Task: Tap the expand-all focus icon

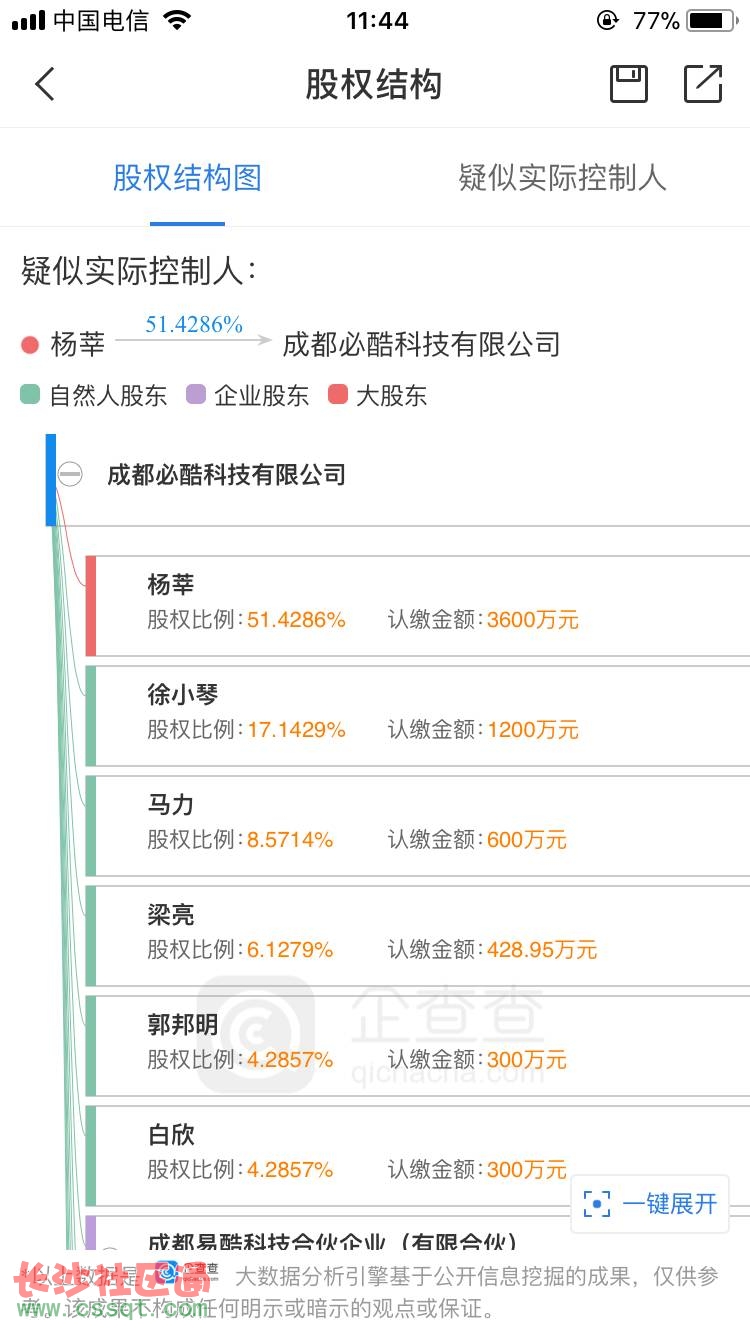Action: [597, 1204]
